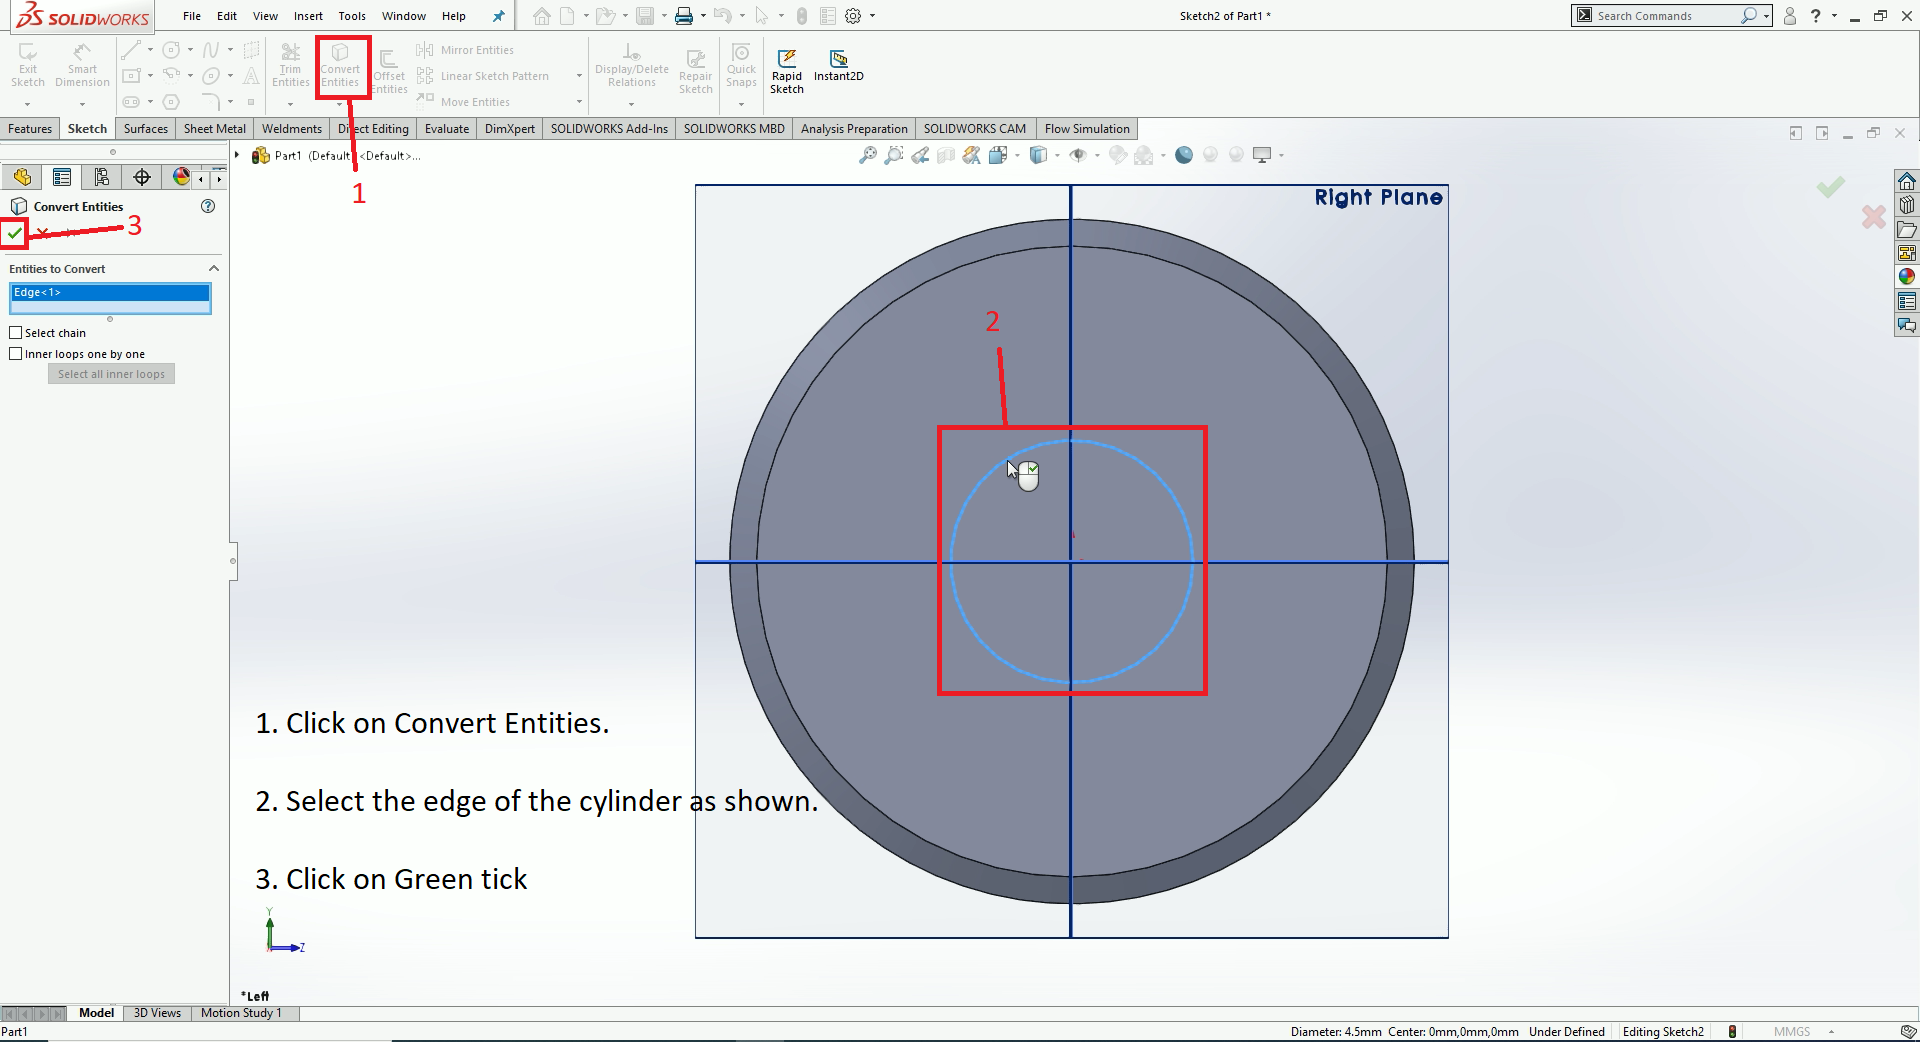This screenshot has width=1920, height=1042.
Task: Click the Home icon in the title toolbar
Action: click(x=541, y=16)
